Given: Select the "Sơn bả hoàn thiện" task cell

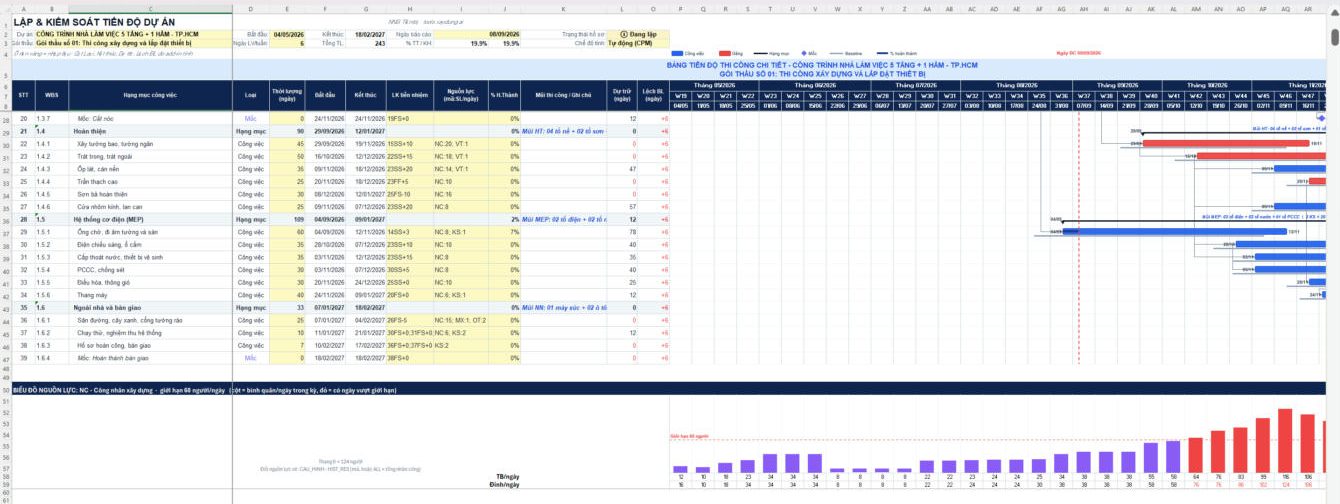Looking at the screenshot, I should click(x=151, y=194).
